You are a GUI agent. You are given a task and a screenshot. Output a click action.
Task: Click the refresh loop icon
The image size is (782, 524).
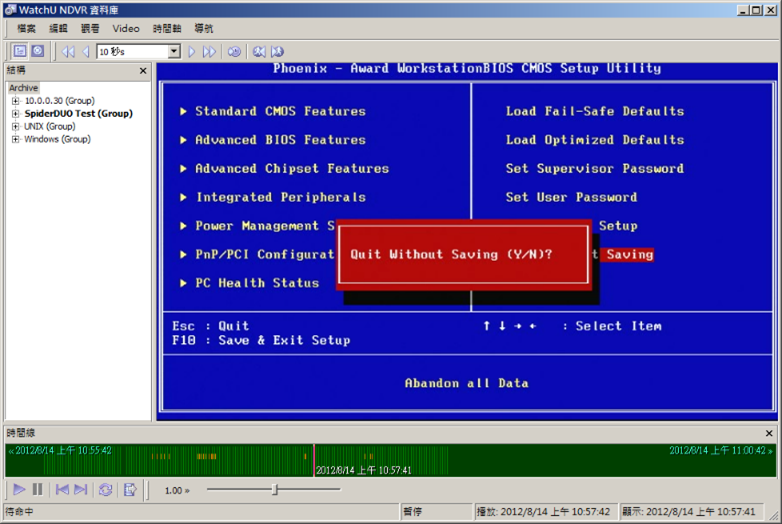click(x=105, y=489)
